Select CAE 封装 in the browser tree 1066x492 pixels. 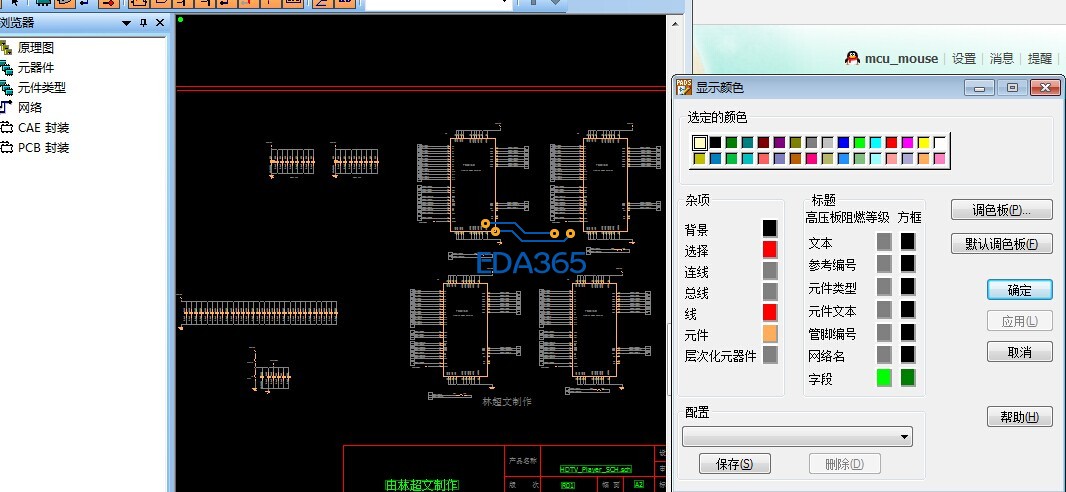pyautogui.click(x=44, y=128)
